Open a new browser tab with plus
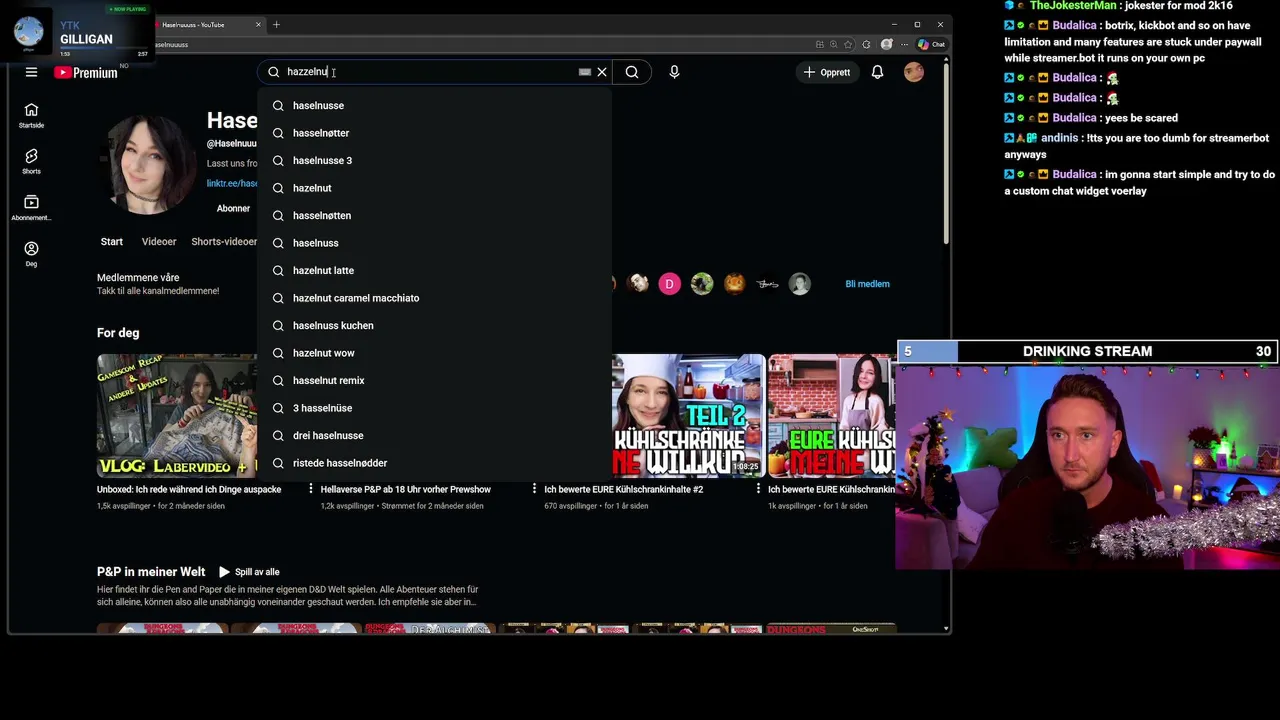 (x=277, y=24)
